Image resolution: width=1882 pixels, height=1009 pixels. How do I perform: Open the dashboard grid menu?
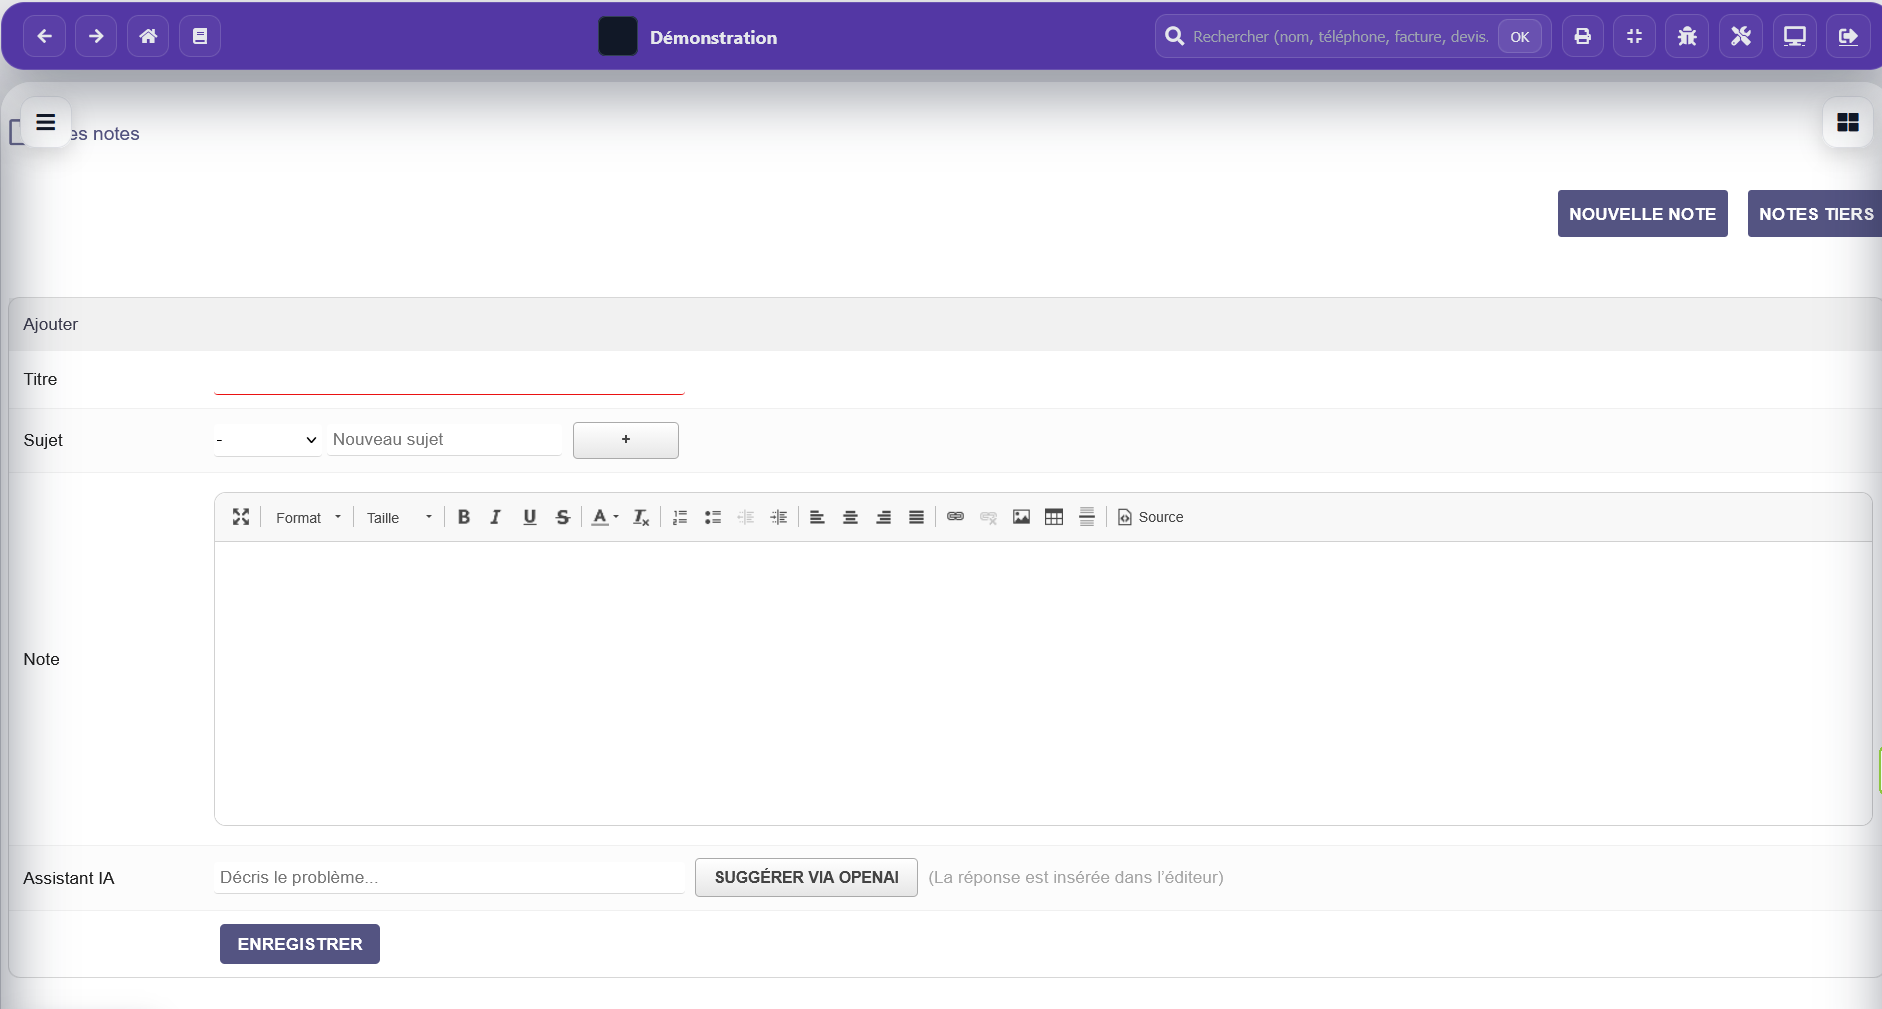[x=1847, y=122]
